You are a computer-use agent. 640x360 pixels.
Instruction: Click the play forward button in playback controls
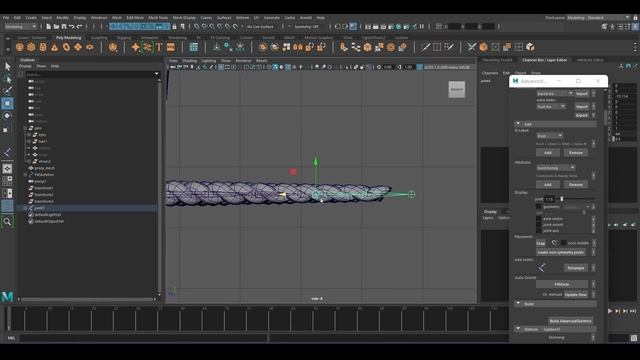pos(610,311)
